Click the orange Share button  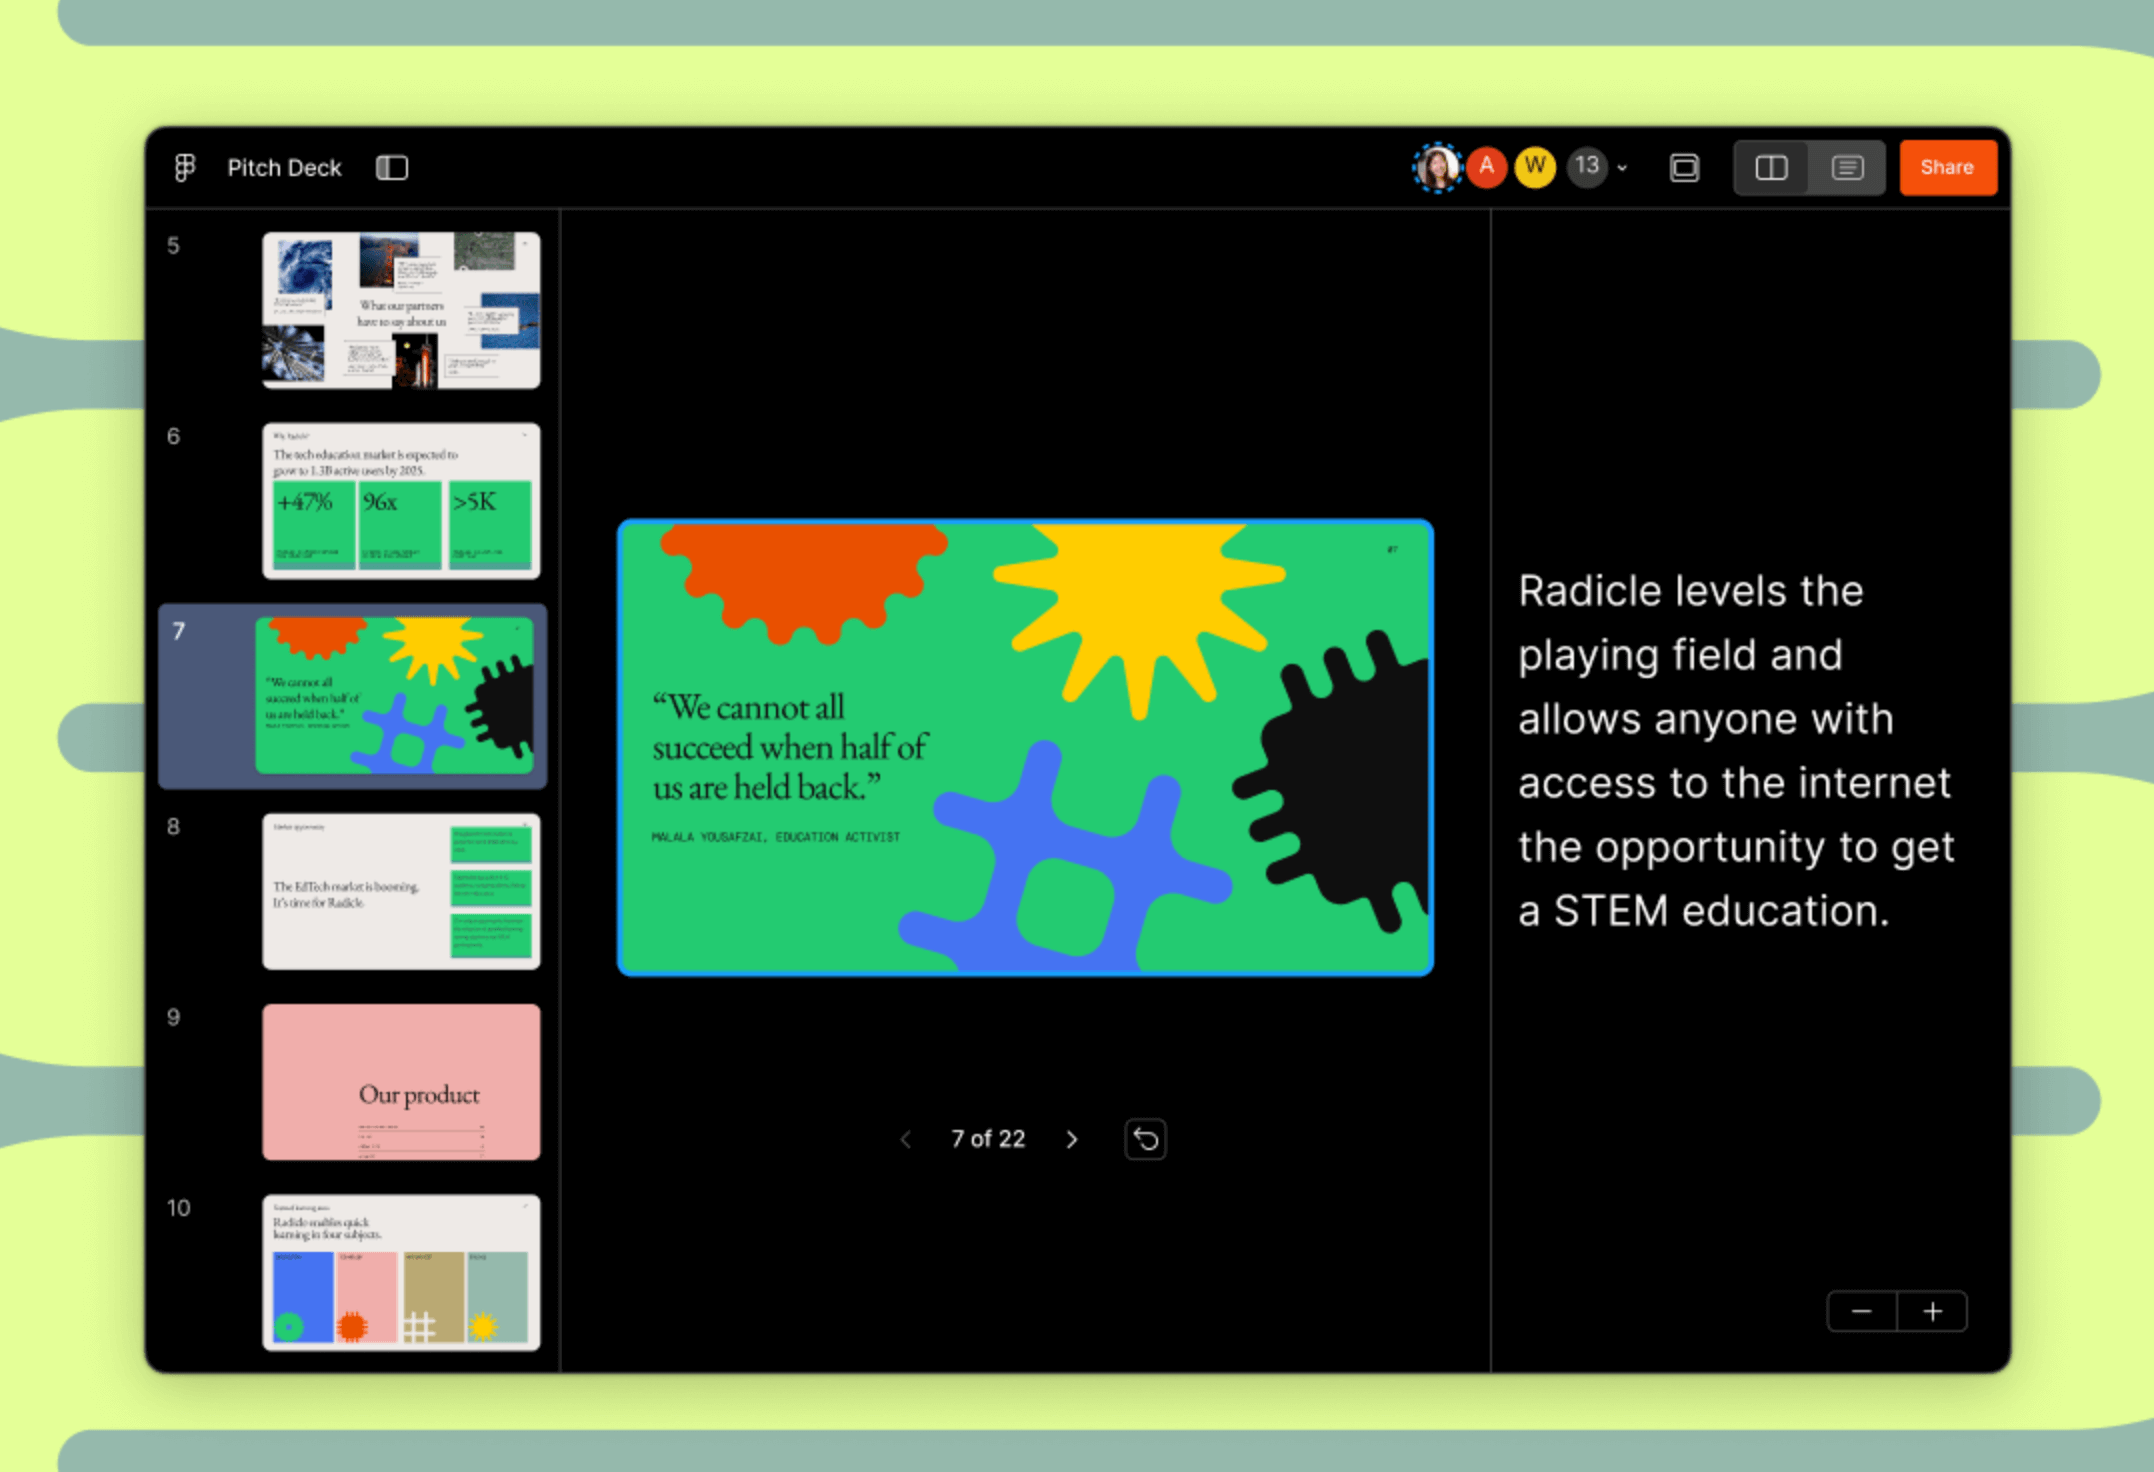pos(1947,167)
